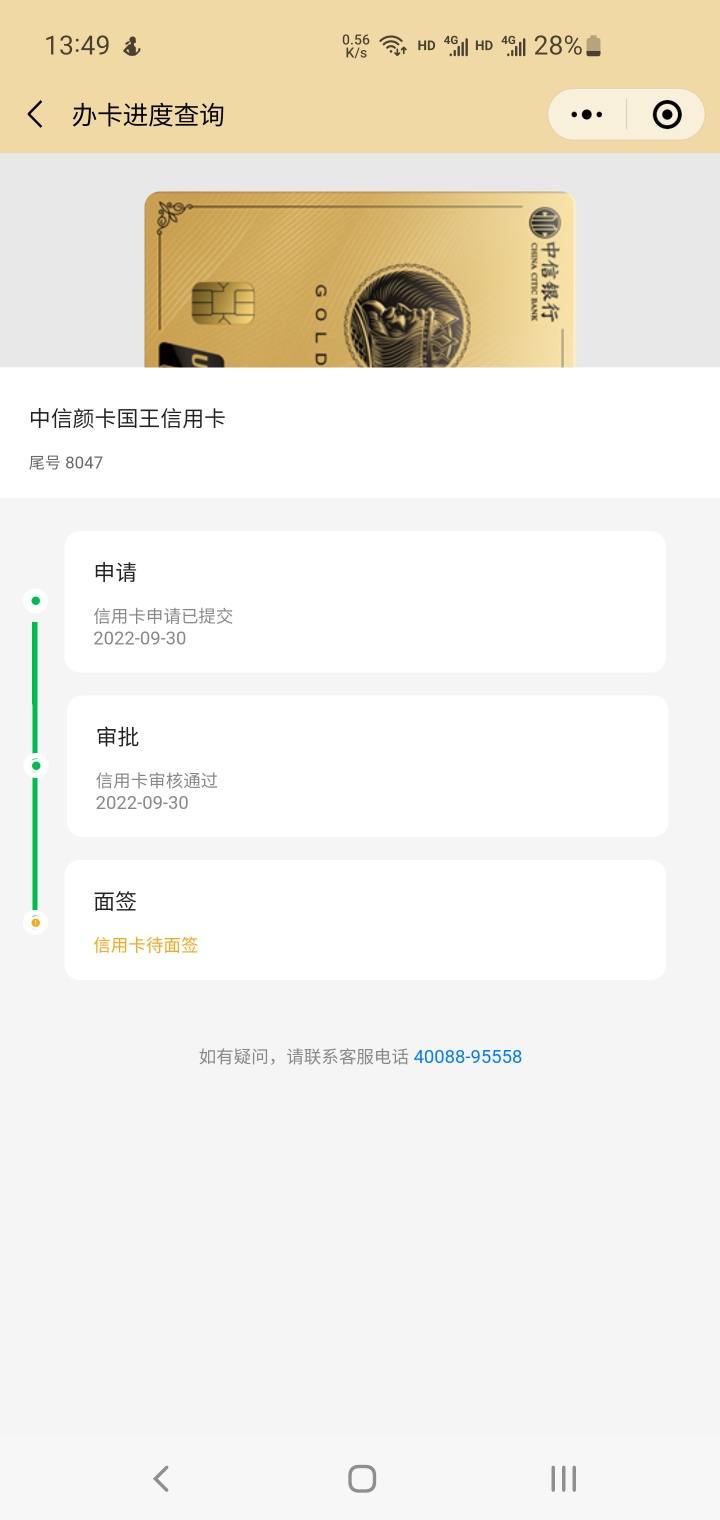The image size is (720, 1520).
Task: Tap the Android back navigation button
Action: (161, 1478)
